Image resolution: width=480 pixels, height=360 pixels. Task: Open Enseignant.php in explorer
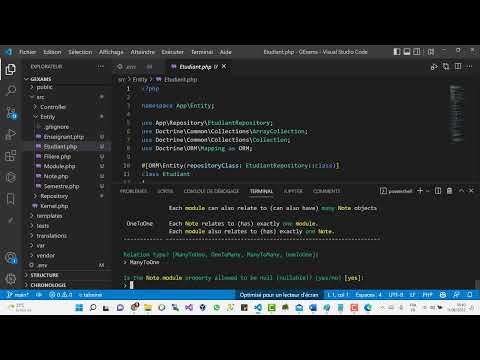pyautogui.click(x=64, y=137)
